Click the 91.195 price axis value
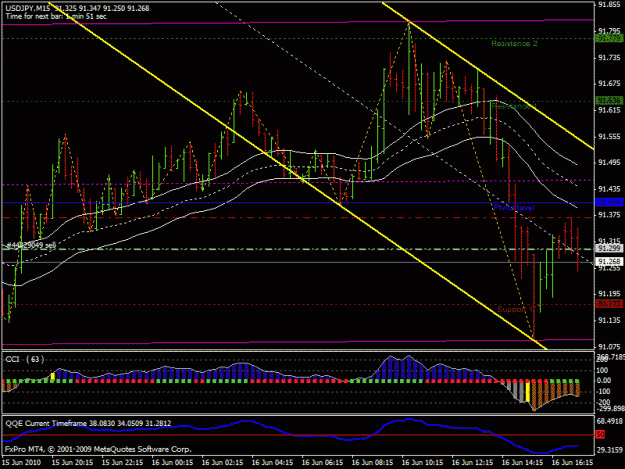This screenshot has height=469, width=625. tap(609, 294)
